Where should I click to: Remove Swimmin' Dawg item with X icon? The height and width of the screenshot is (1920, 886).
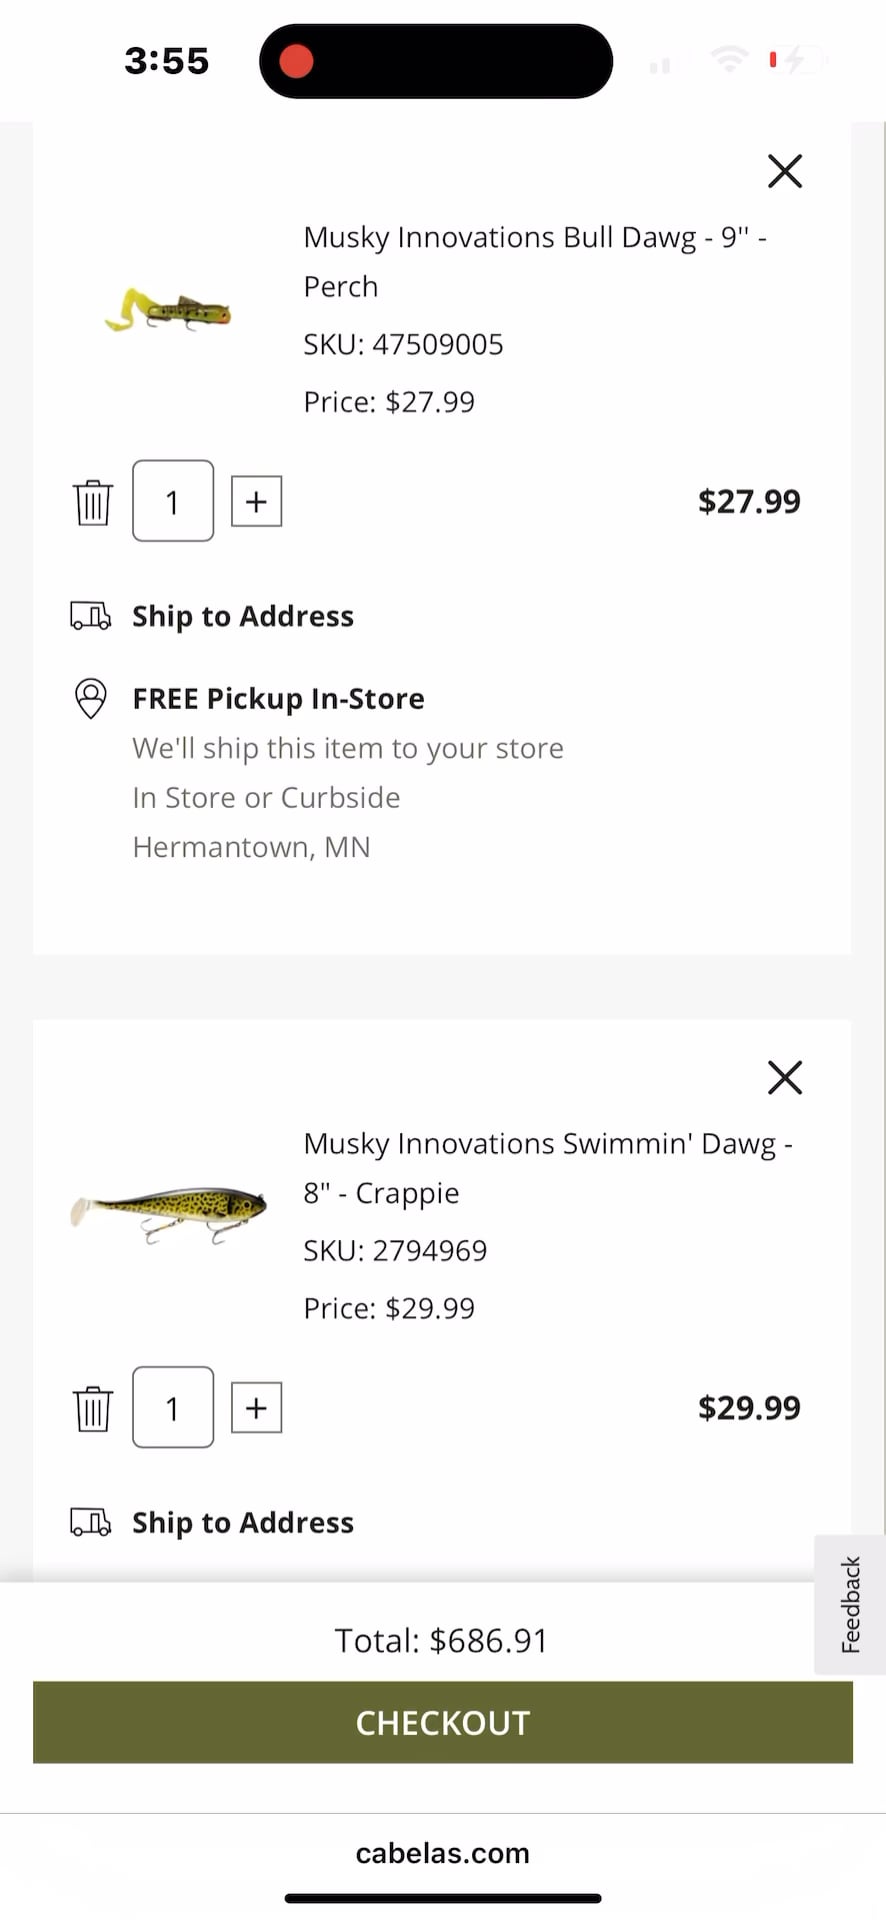click(785, 1077)
